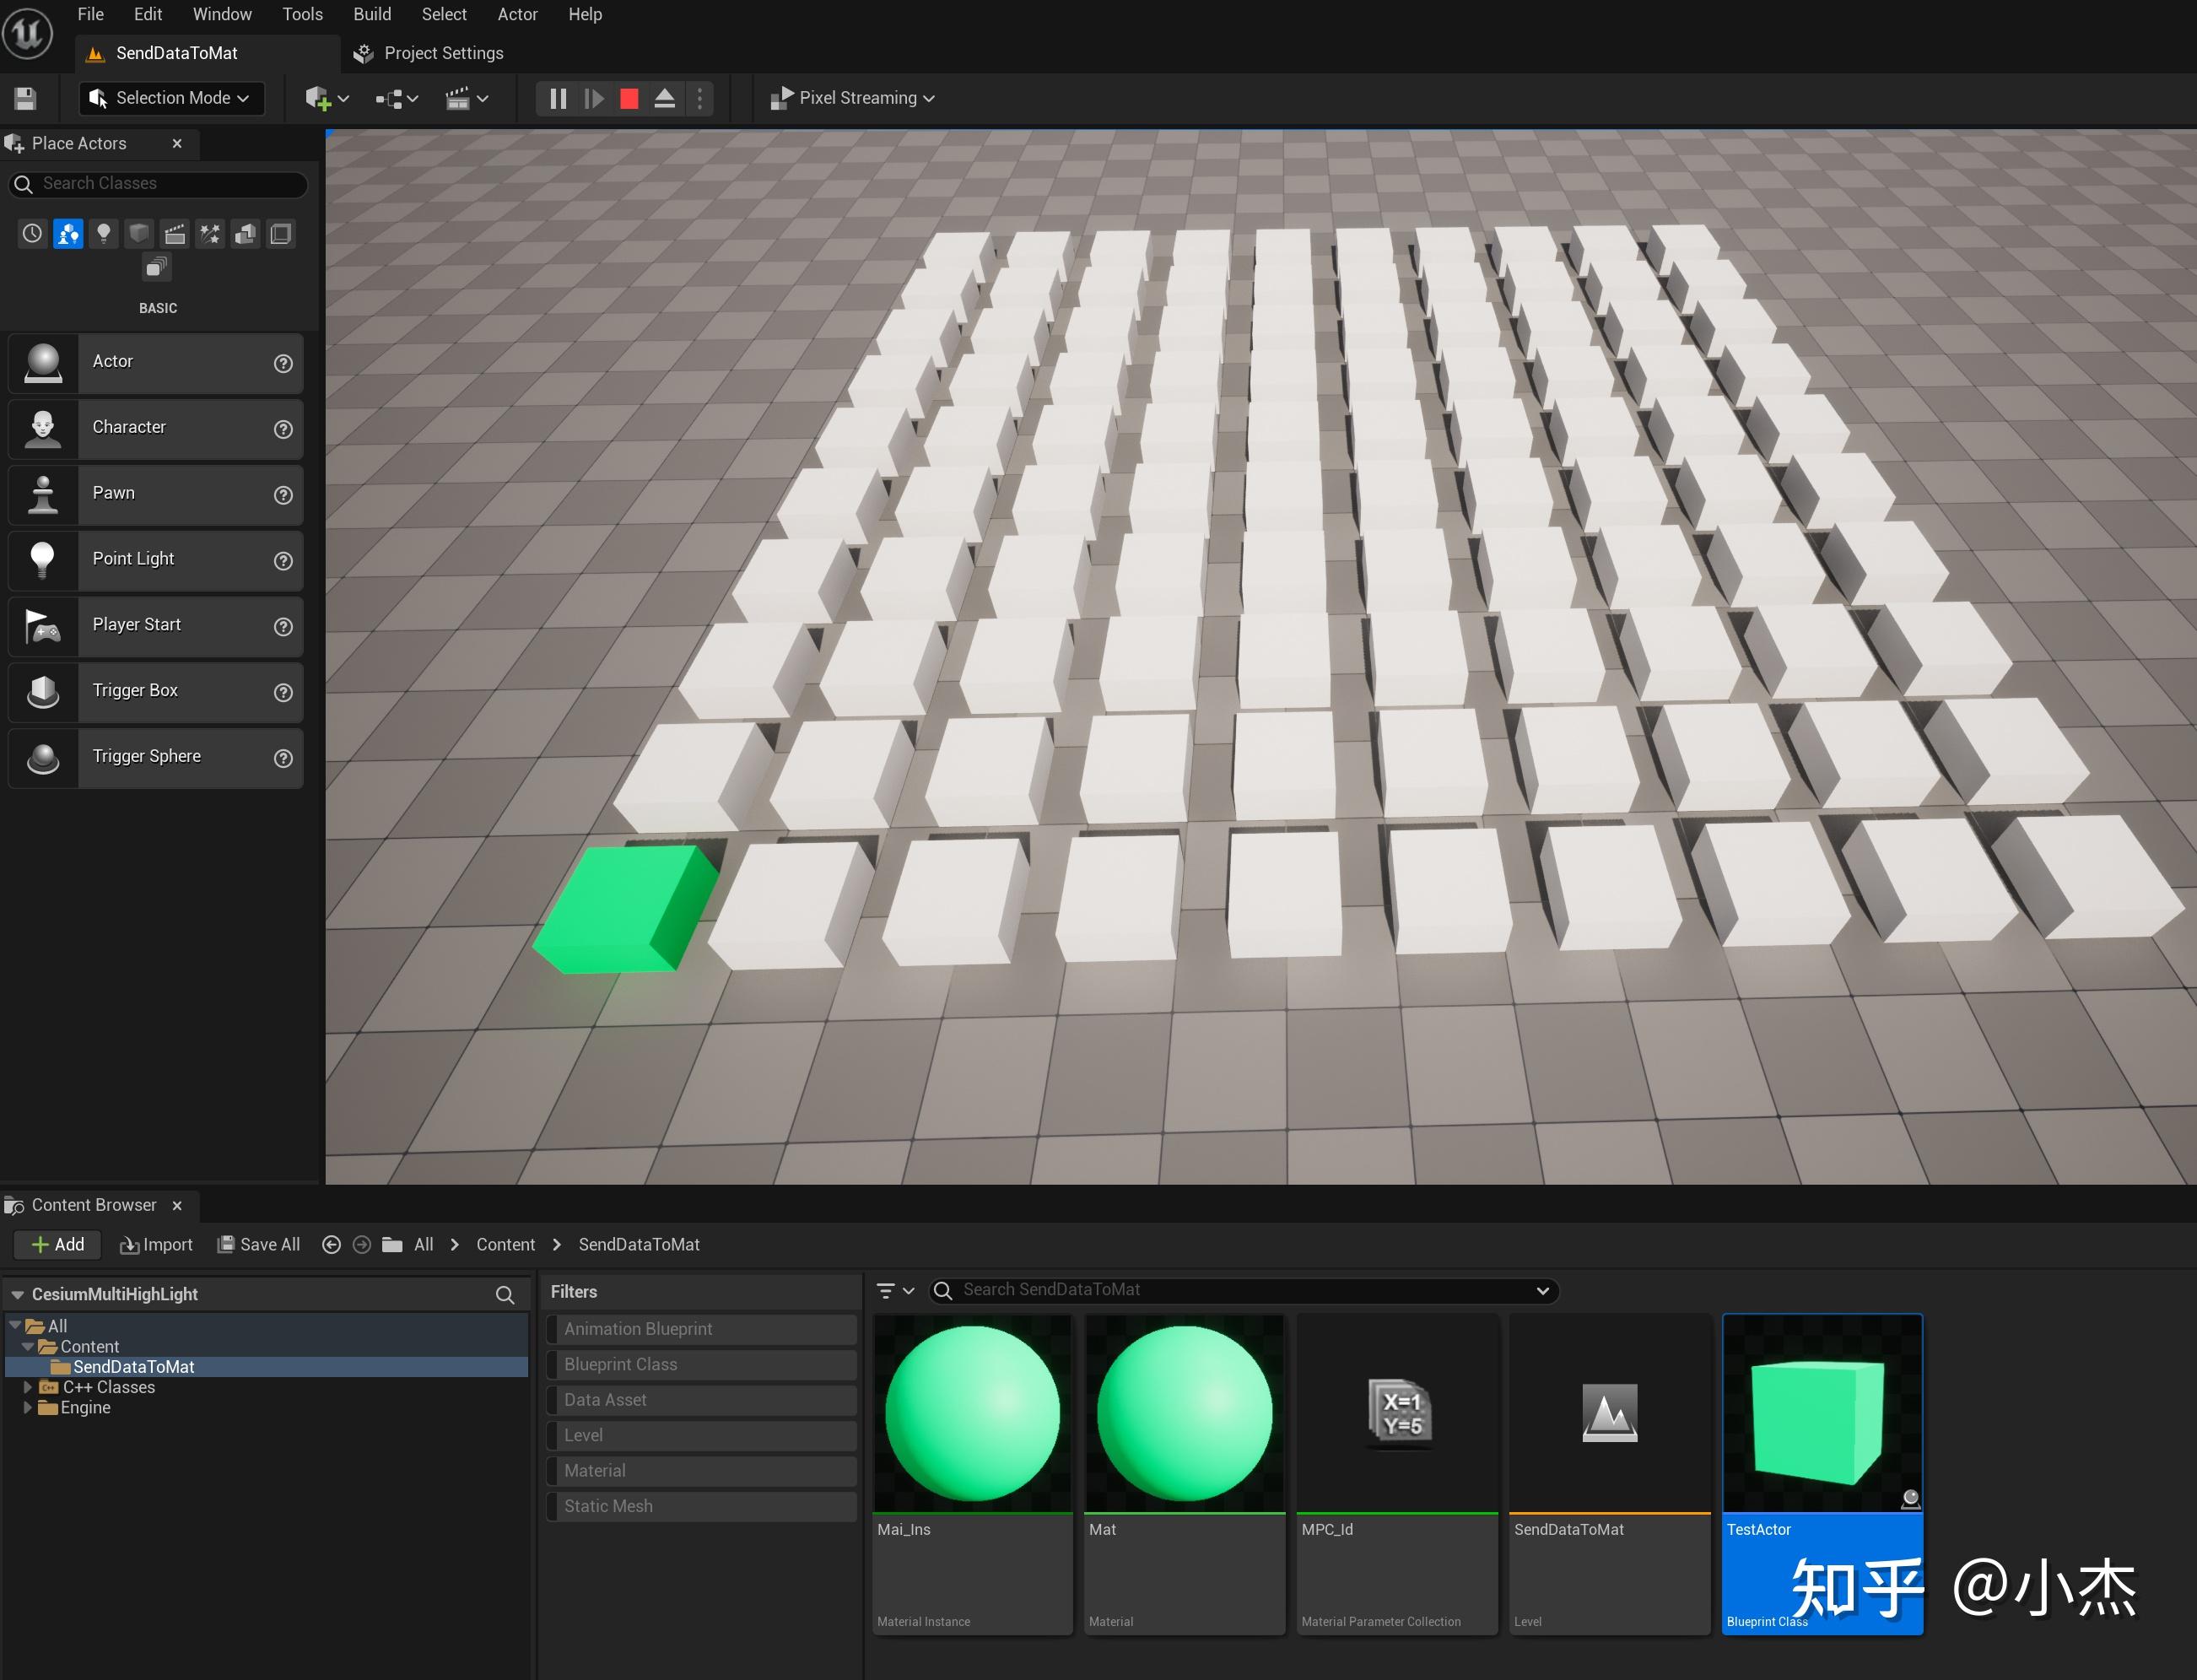
Task: Expand the C++ Classes folder
Action: click(x=29, y=1386)
